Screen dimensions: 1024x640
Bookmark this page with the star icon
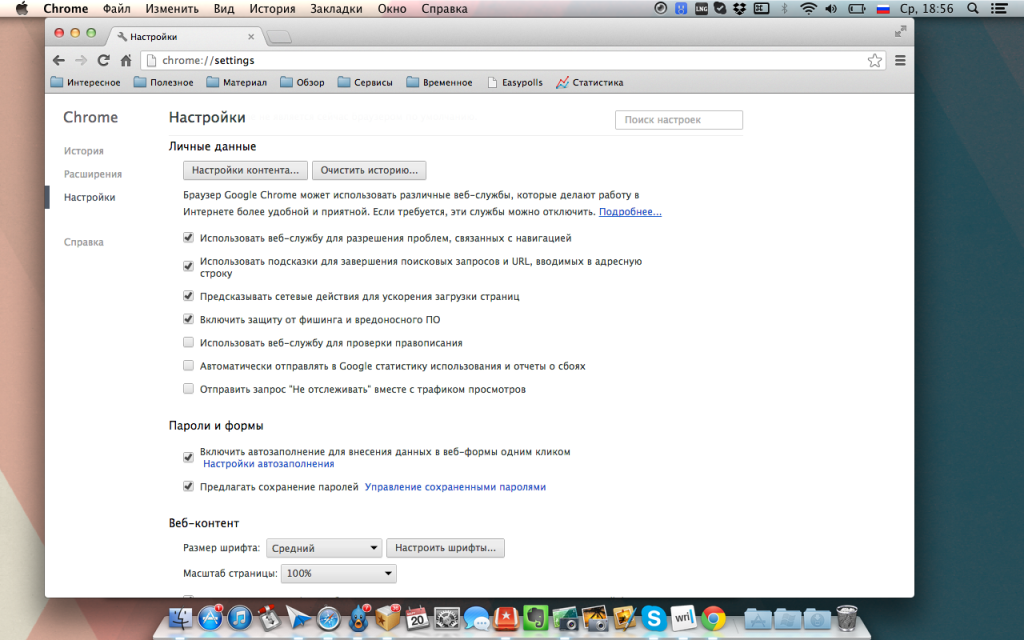click(x=874, y=61)
